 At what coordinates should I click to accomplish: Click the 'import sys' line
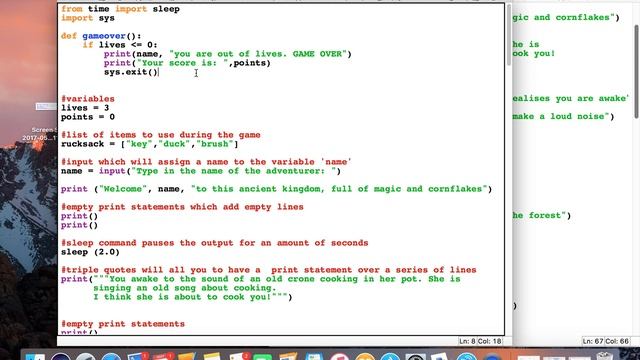tap(88, 18)
